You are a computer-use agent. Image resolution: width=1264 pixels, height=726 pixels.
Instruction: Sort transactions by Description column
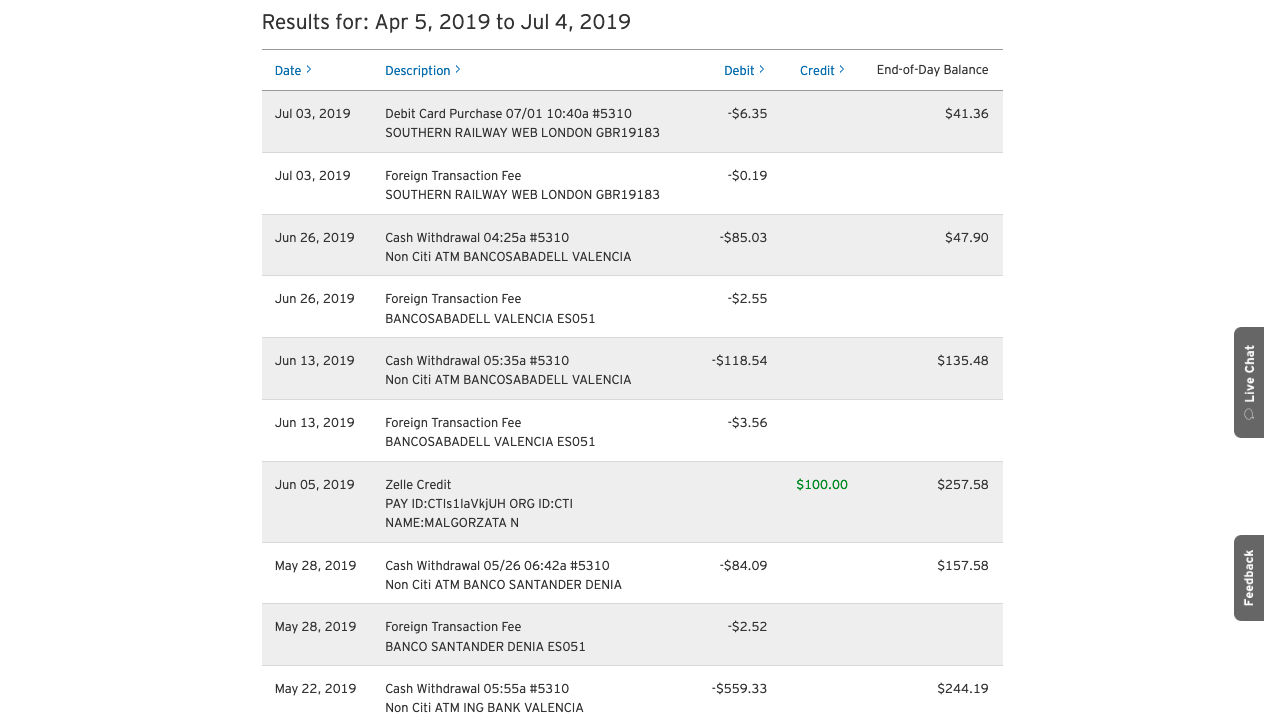click(x=422, y=70)
